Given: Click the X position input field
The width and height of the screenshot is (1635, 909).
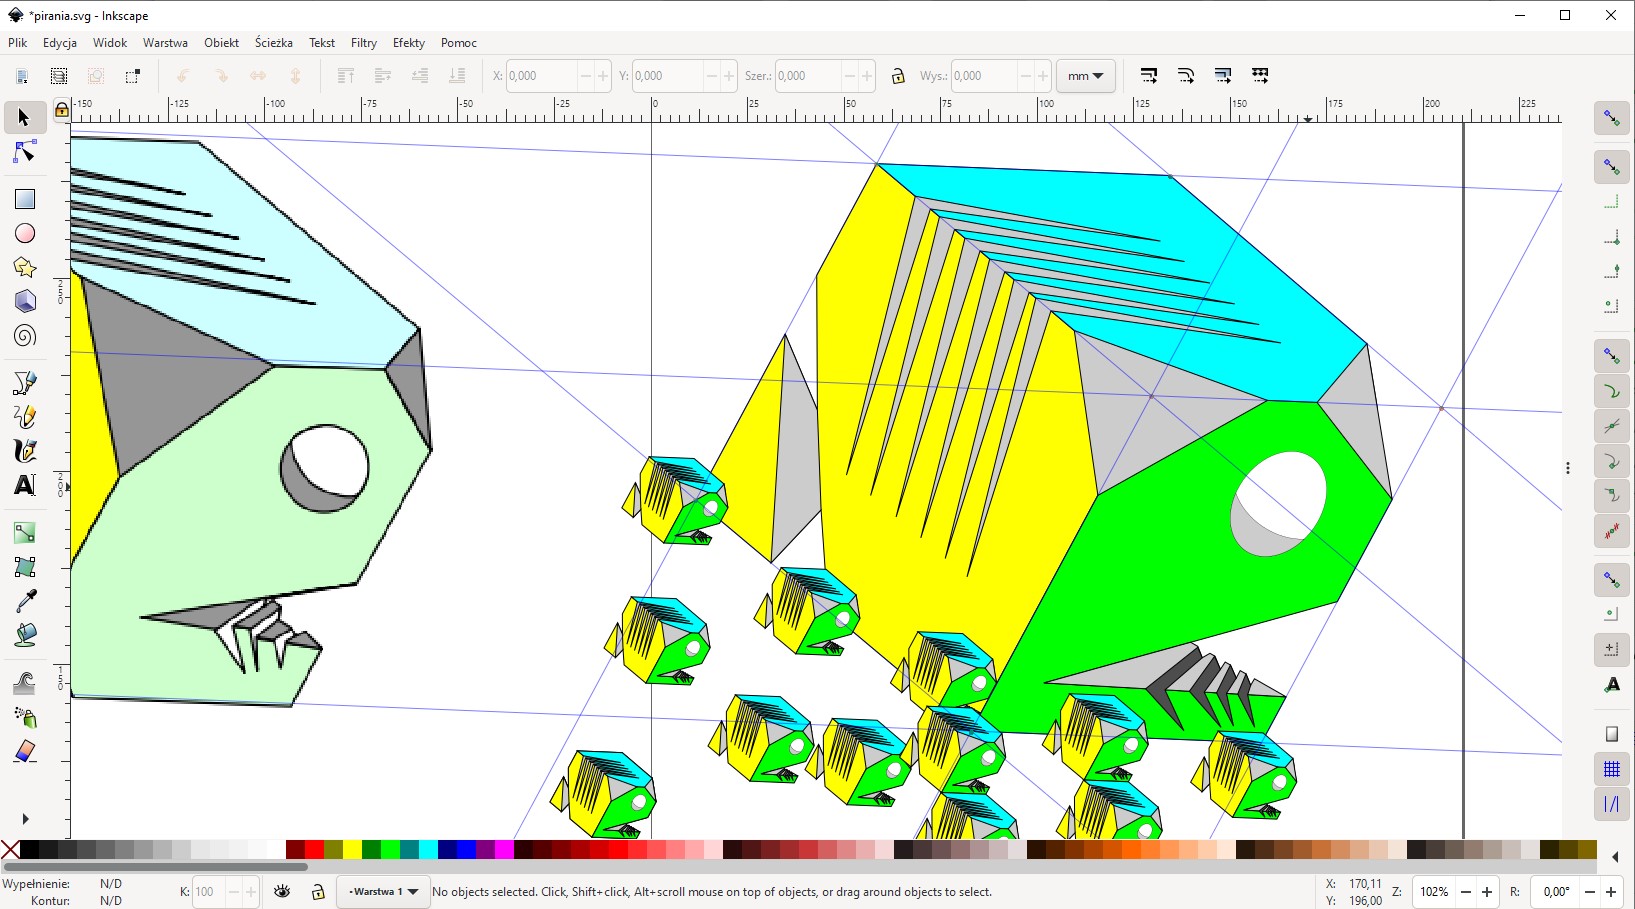Looking at the screenshot, I should click(x=540, y=76).
